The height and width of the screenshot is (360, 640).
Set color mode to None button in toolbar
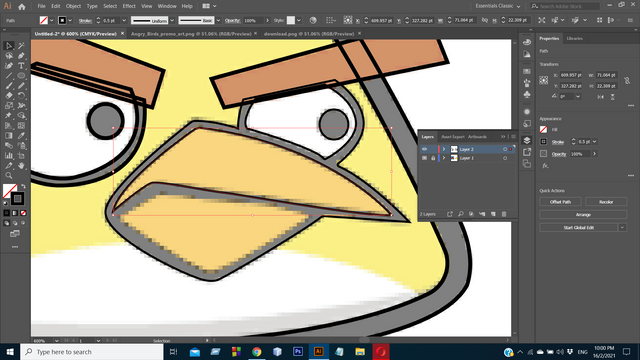tap(23, 213)
